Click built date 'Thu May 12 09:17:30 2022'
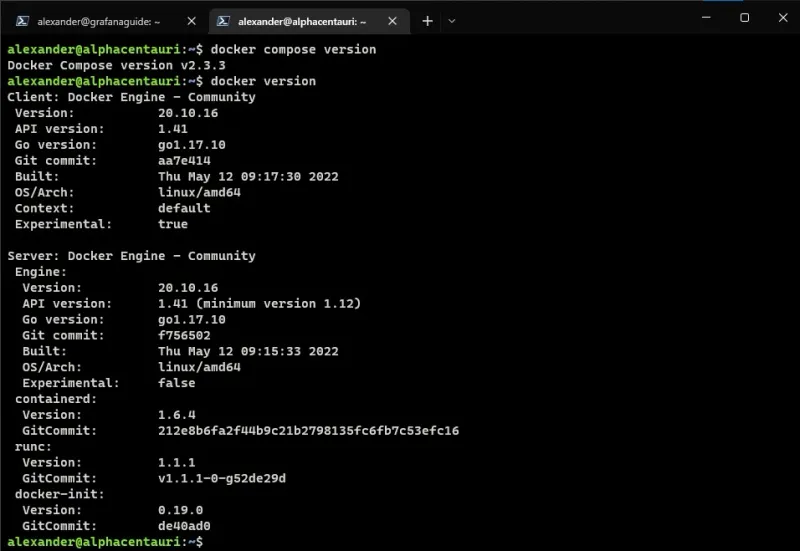 [248, 177]
